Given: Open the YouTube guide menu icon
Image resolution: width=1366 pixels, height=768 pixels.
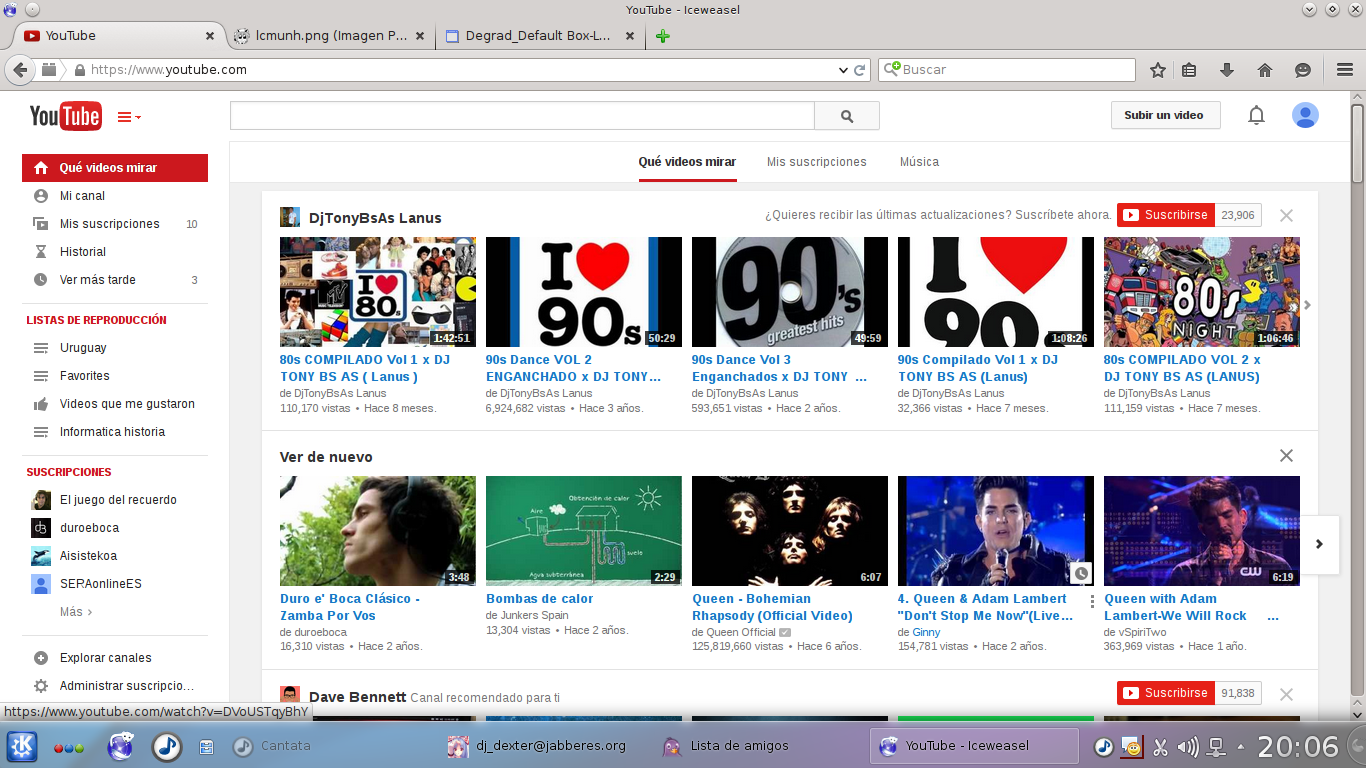Looking at the screenshot, I should coord(129,117).
